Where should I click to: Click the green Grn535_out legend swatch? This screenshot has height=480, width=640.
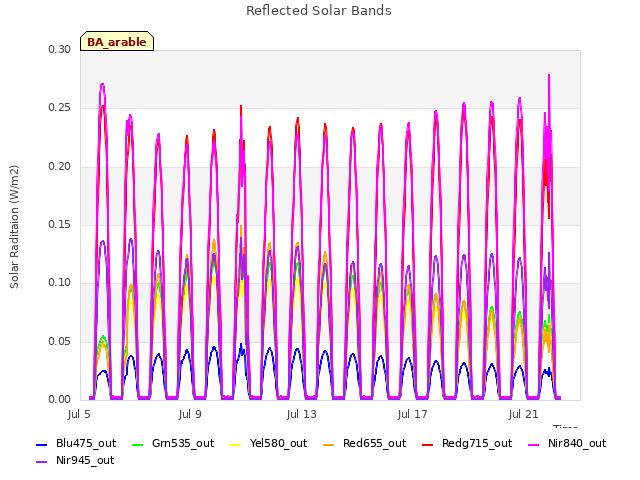coord(138,444)
